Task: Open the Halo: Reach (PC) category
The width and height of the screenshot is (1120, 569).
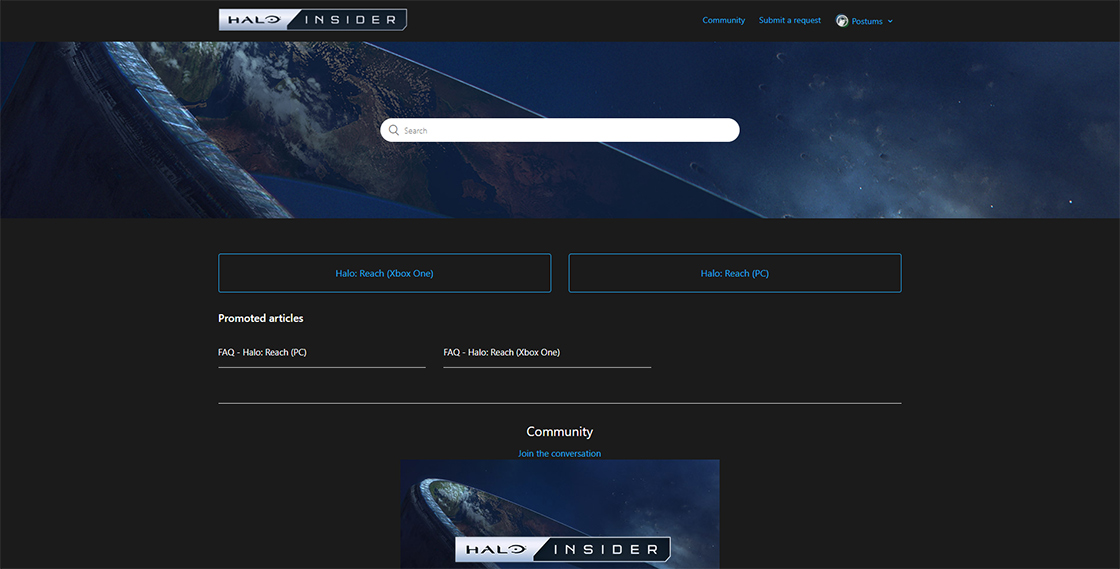Action: pos(734,273)
